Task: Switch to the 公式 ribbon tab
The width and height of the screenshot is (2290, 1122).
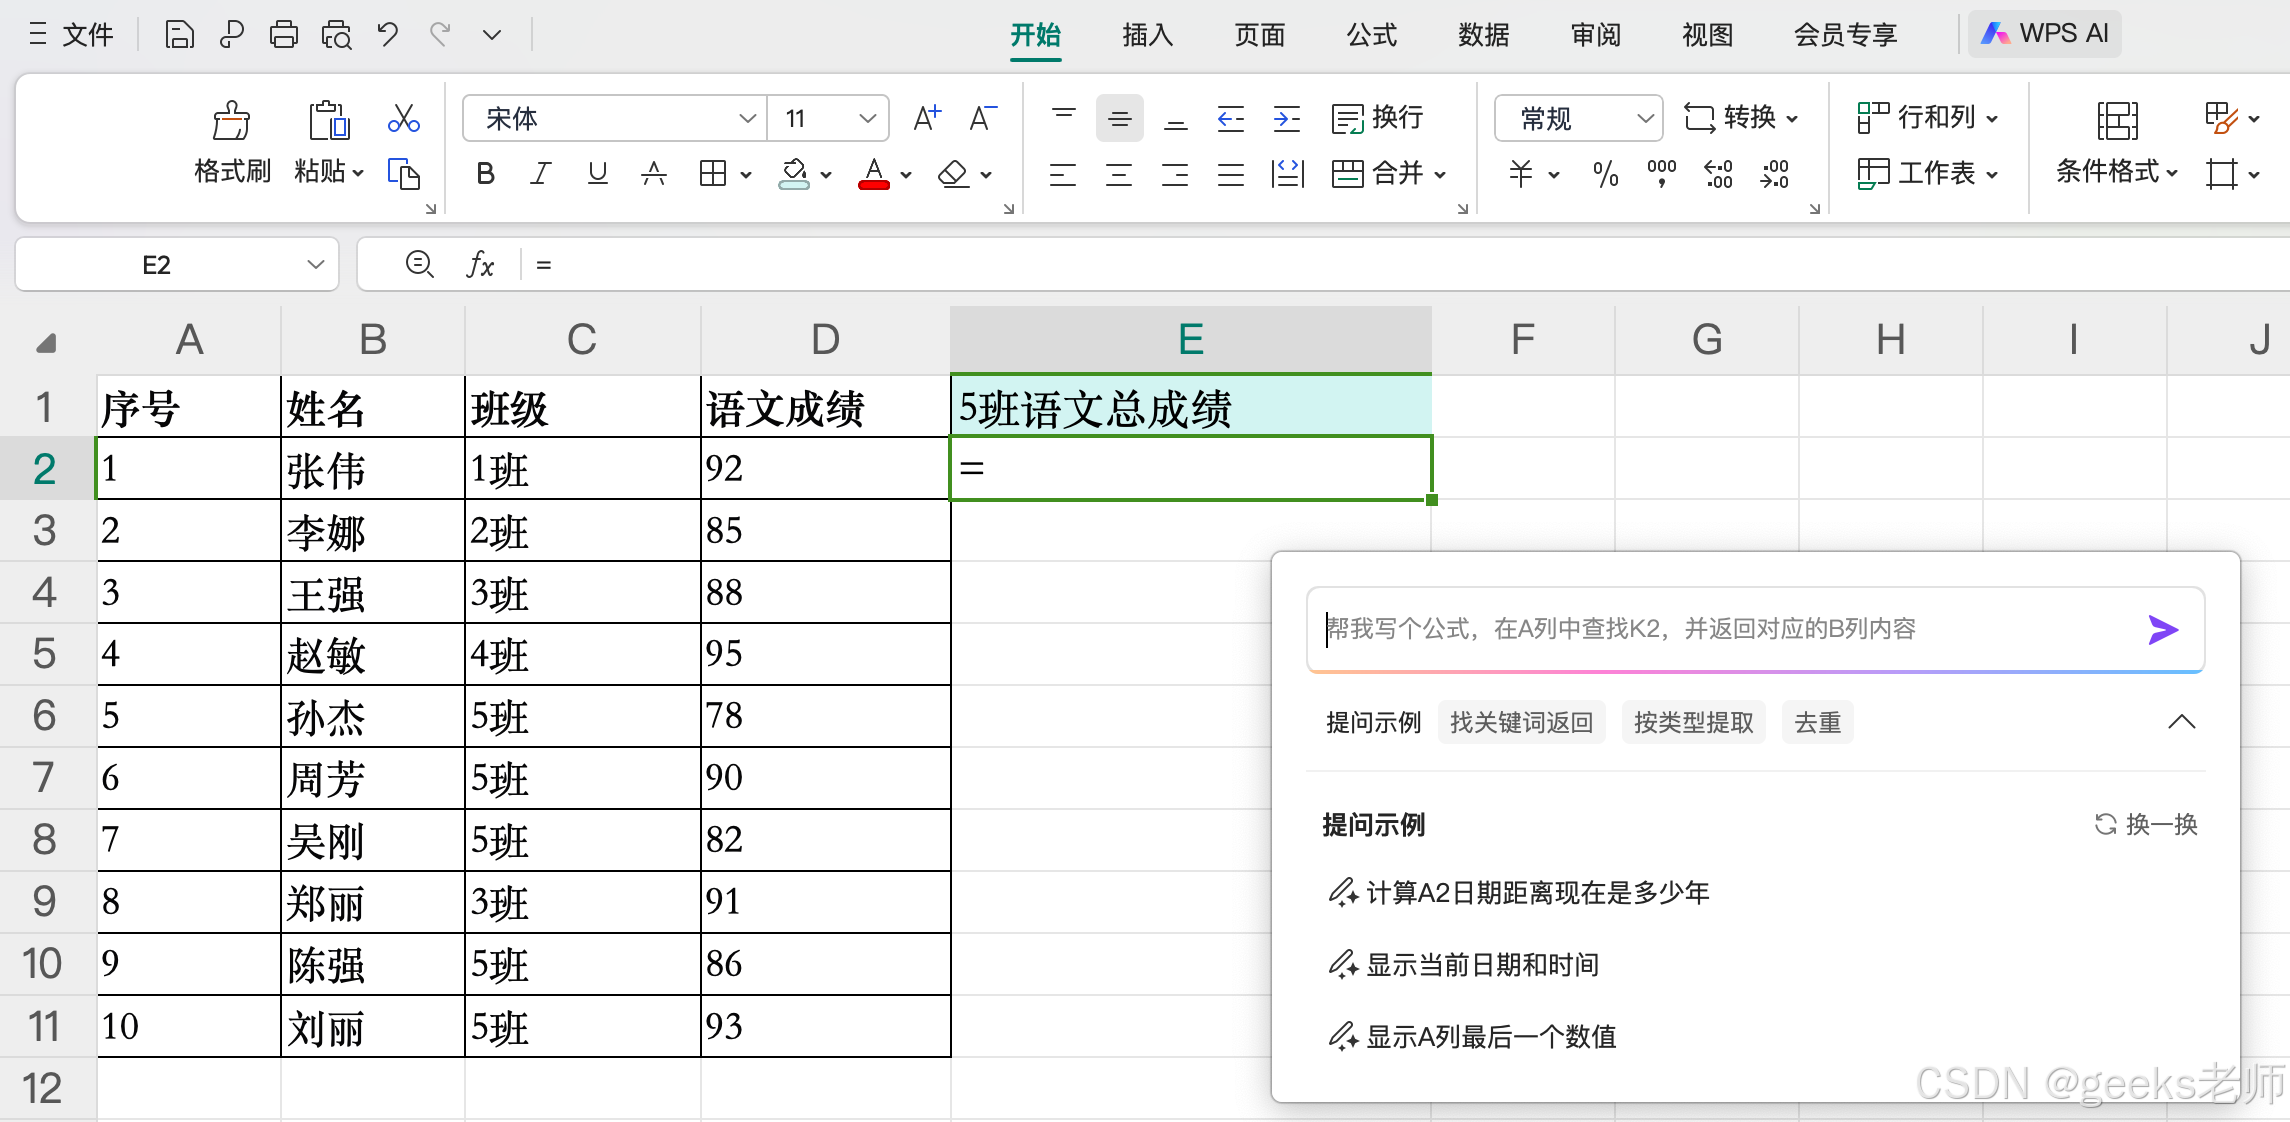Action: pos(1371,35)
